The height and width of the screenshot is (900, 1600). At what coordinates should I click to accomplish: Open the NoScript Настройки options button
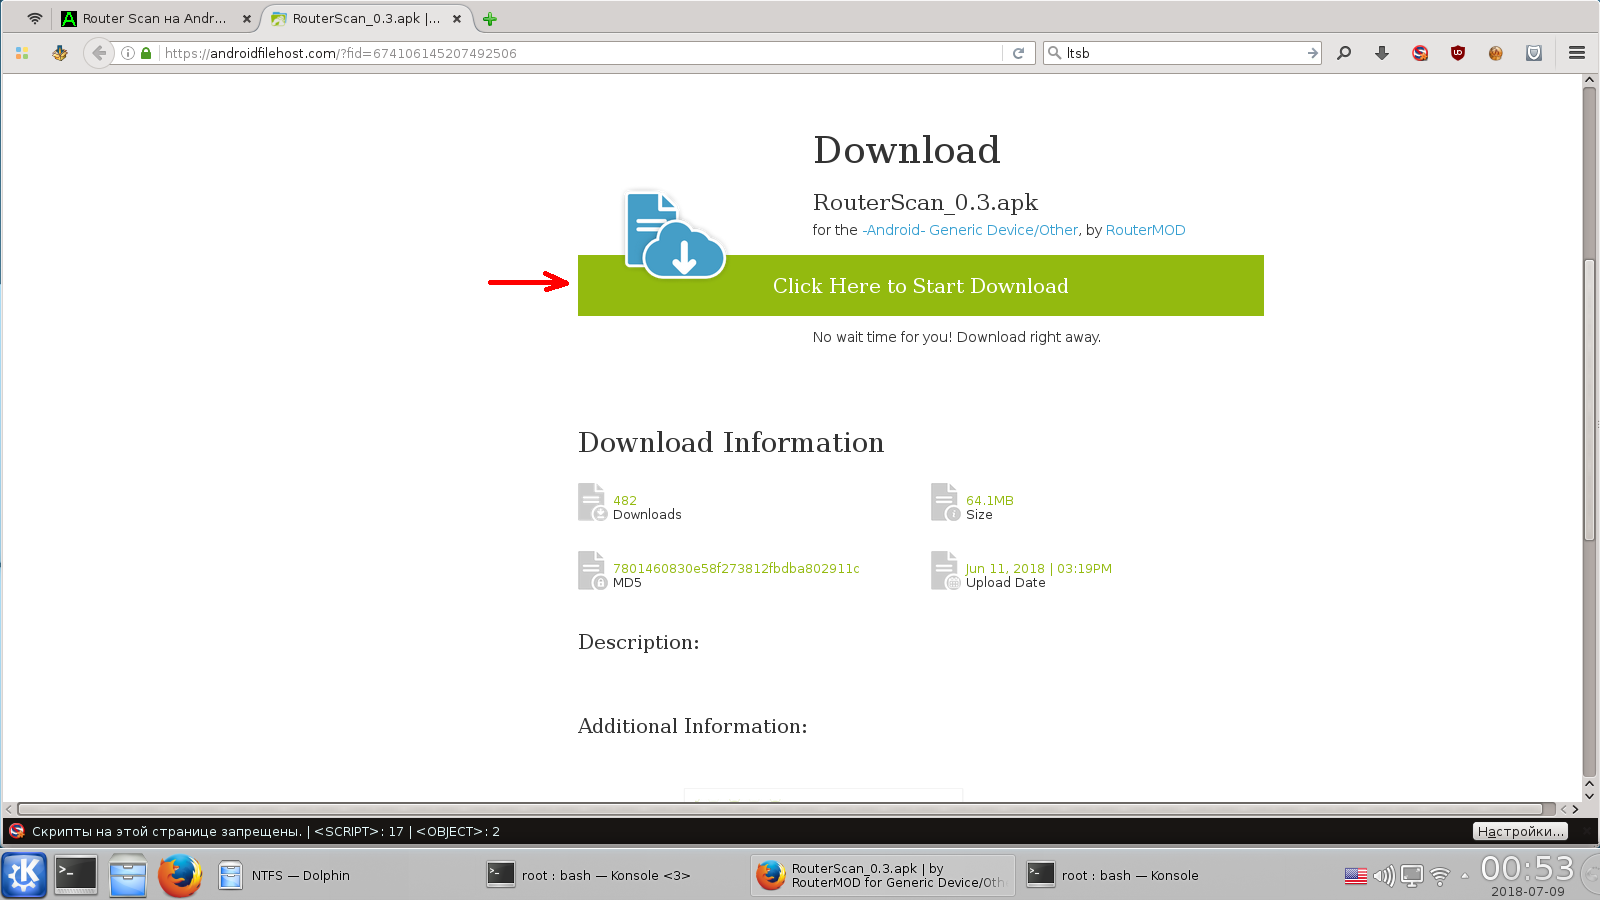coord(1520,831)
